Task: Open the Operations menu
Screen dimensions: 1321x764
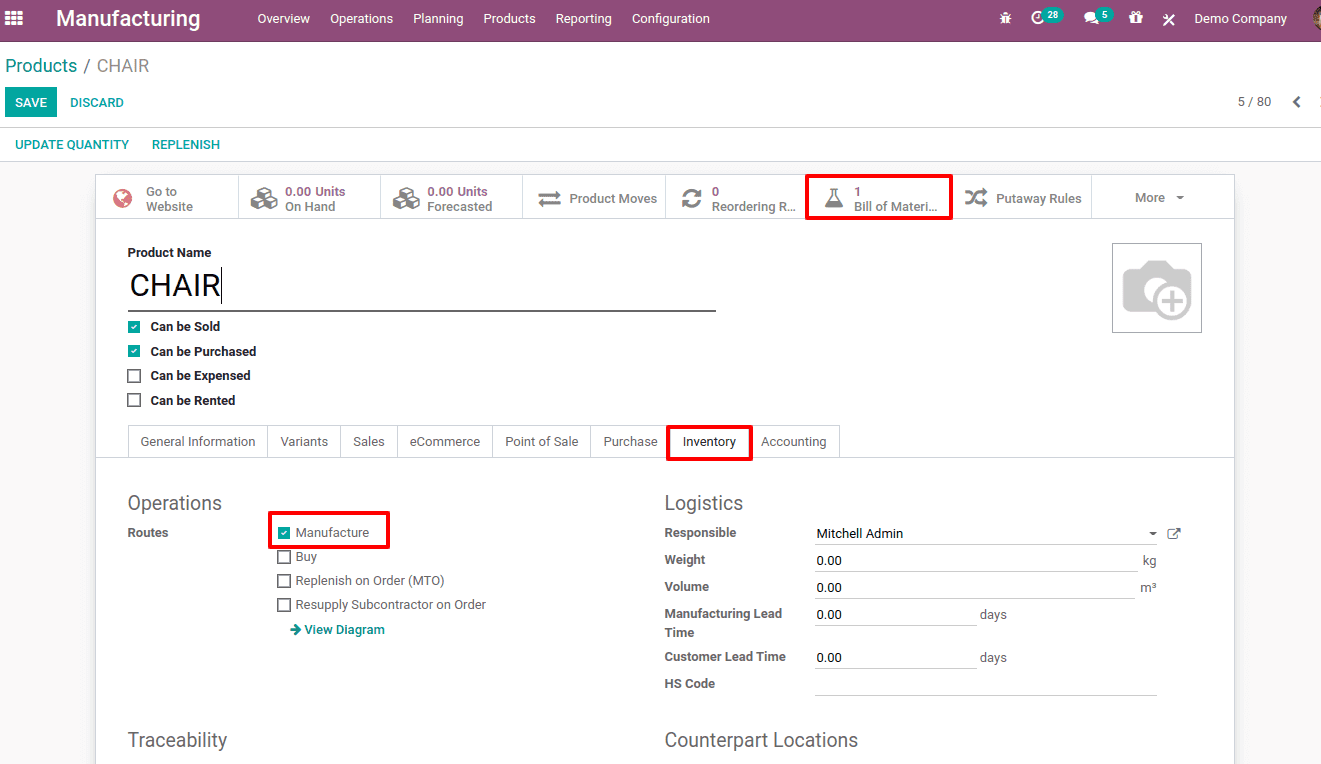Action: tap(361, 19)
